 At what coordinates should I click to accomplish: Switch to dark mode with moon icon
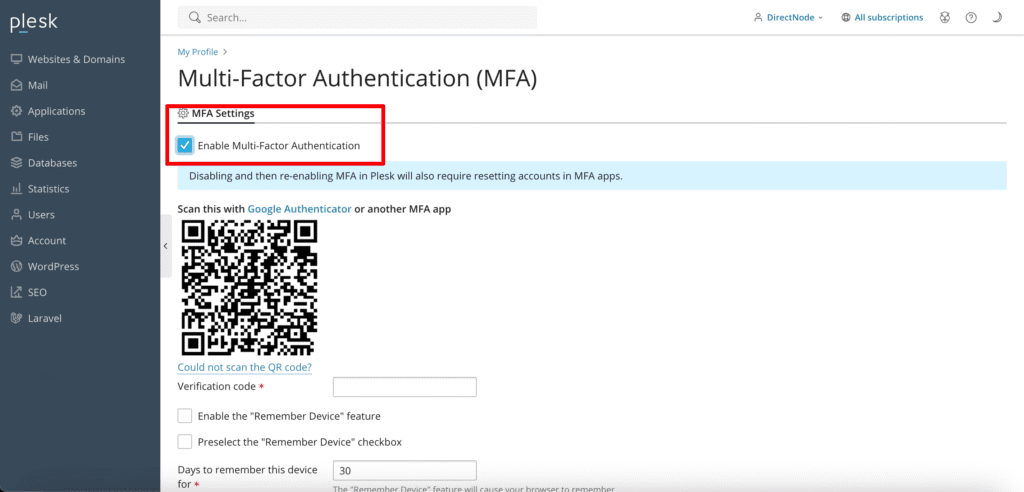997,18
